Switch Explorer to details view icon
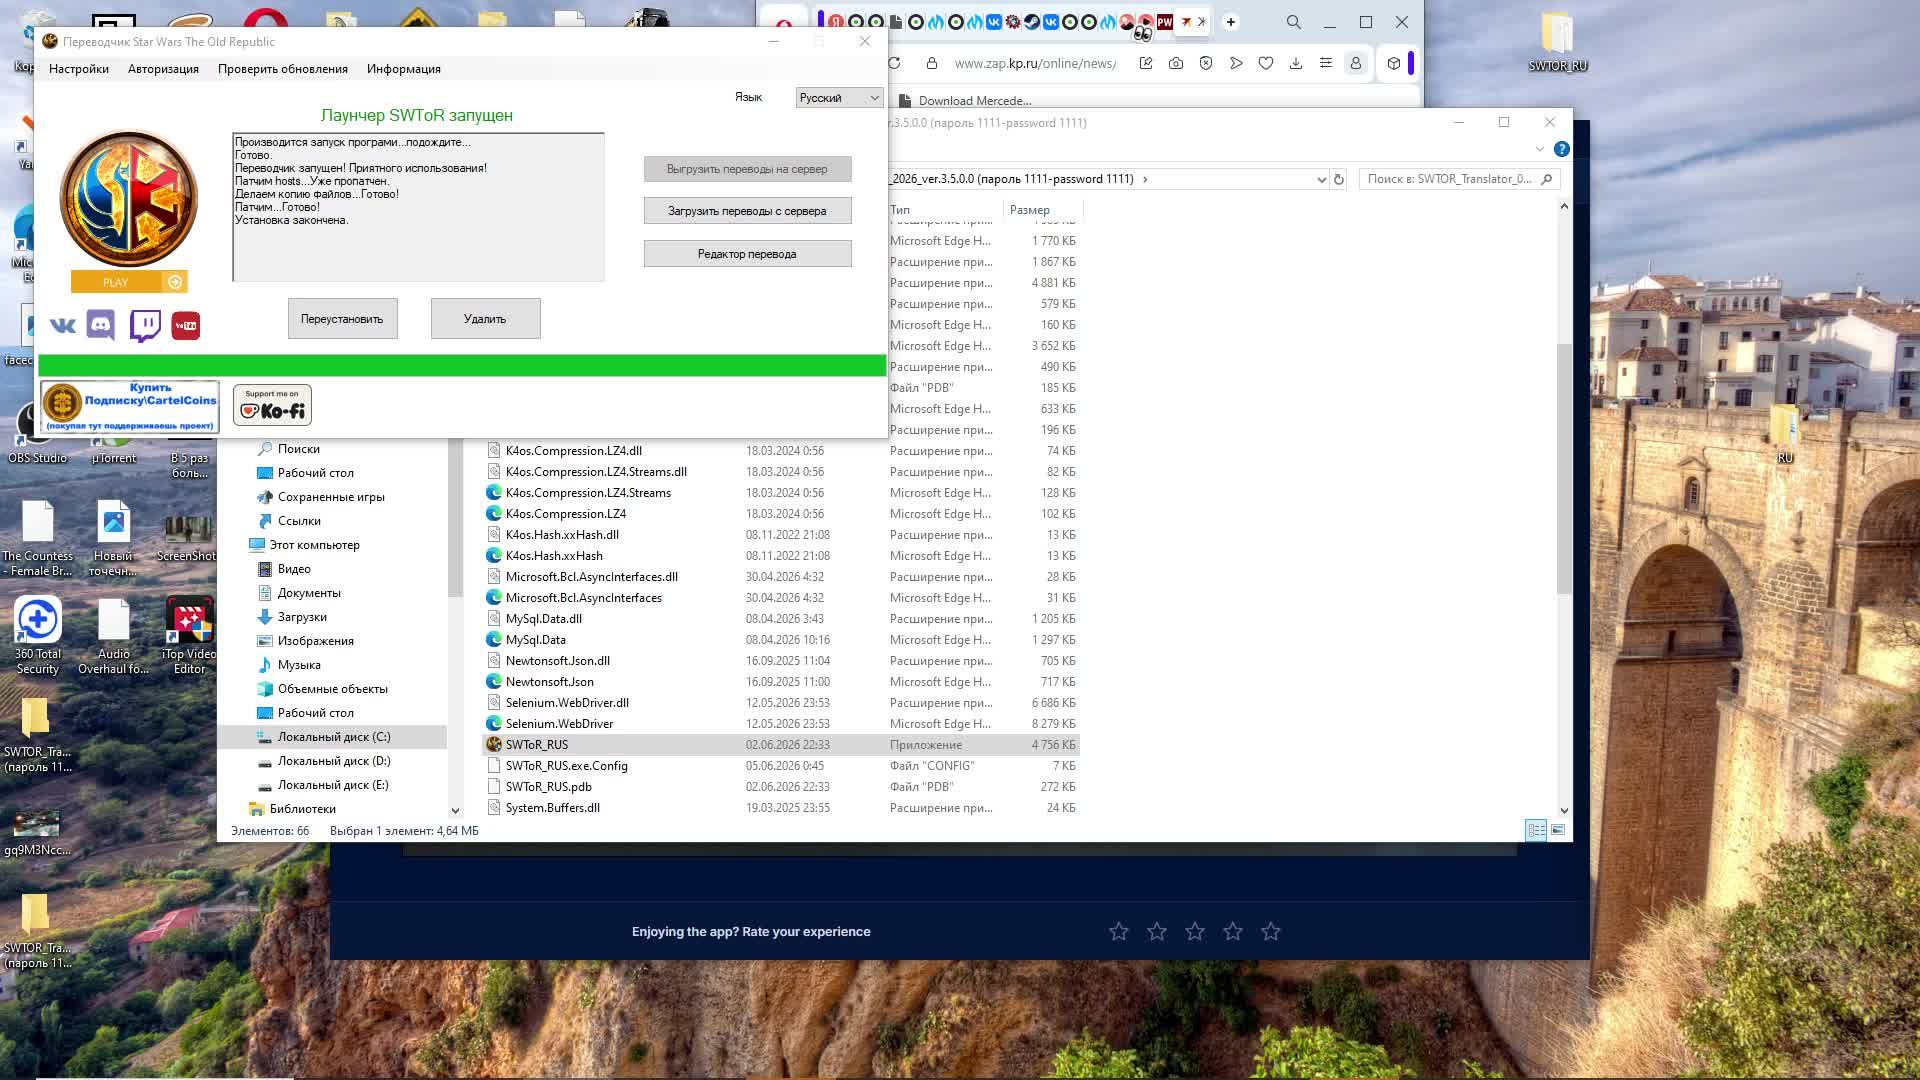Image resolution: width=1920 pixels, height=1080 pixels. click(1536, 830)
